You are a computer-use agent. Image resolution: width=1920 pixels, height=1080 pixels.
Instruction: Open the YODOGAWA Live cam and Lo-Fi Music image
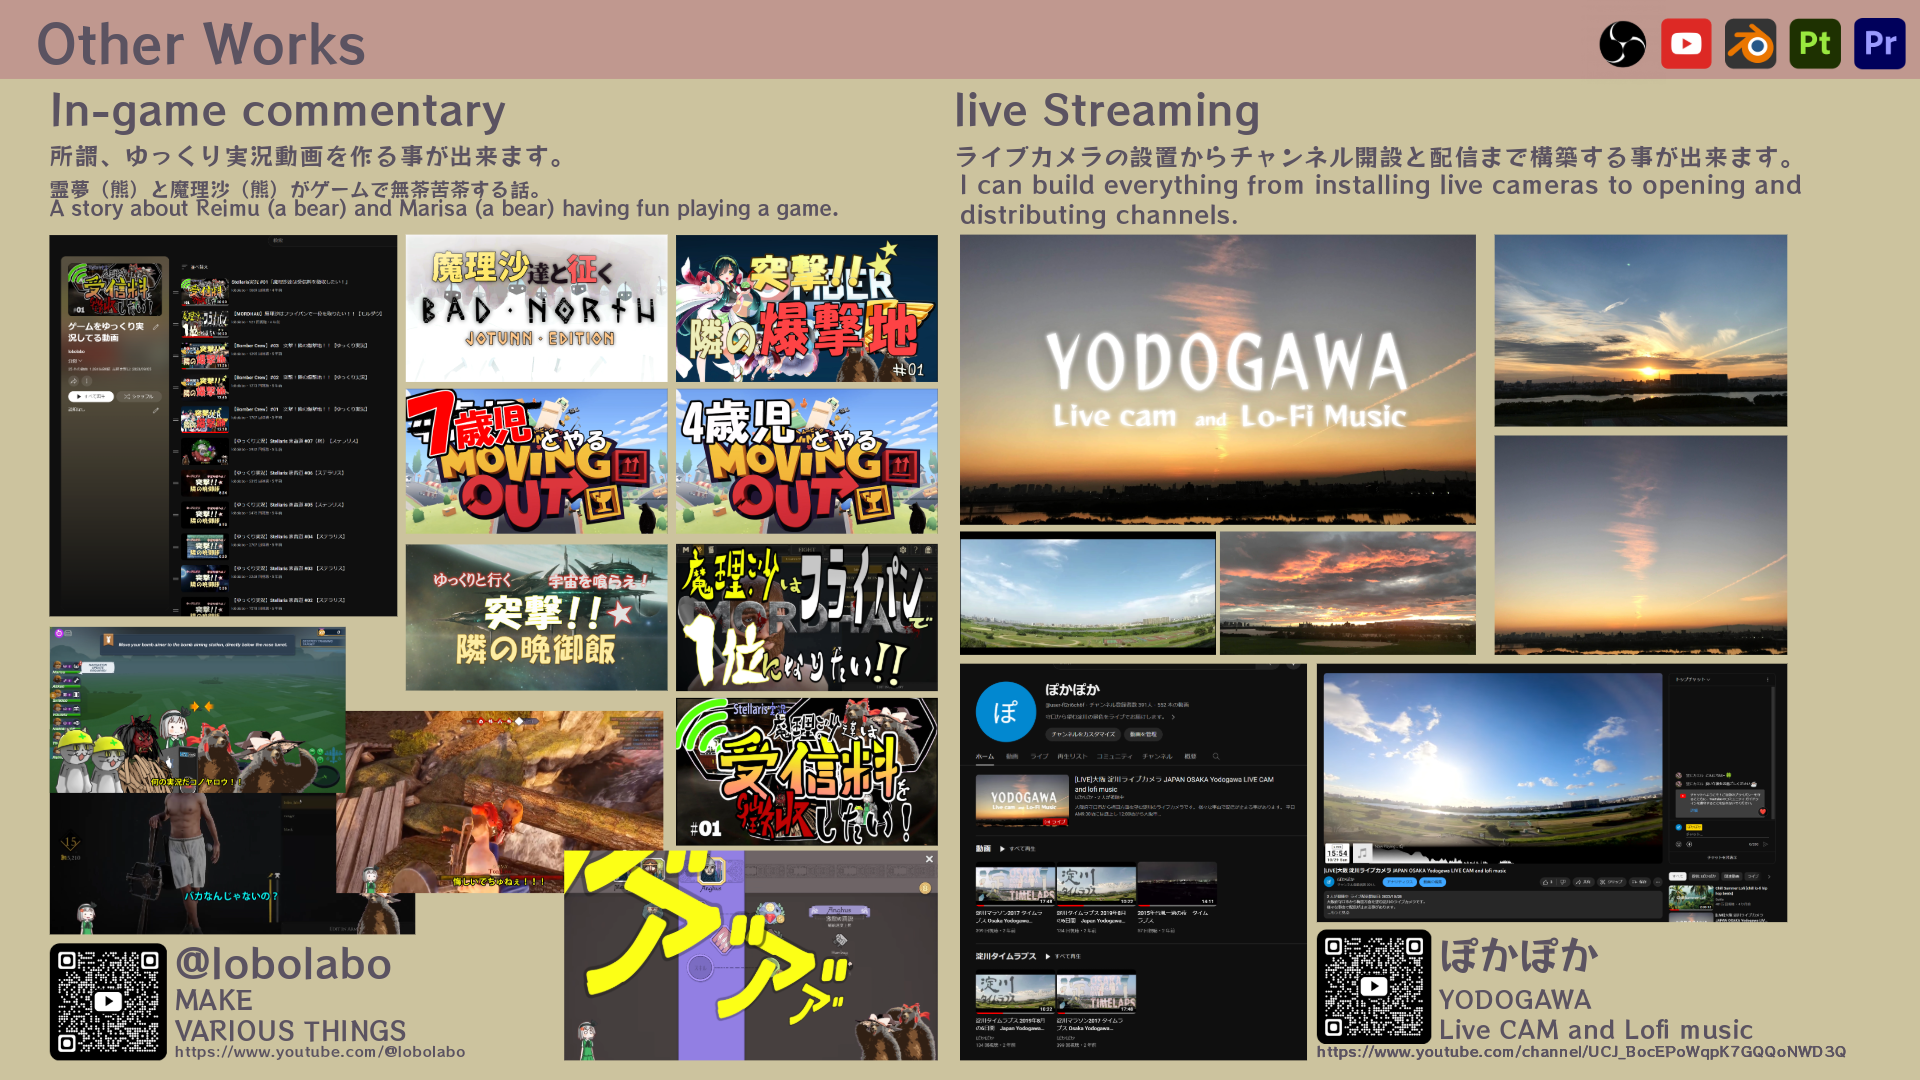[1217, 380]
